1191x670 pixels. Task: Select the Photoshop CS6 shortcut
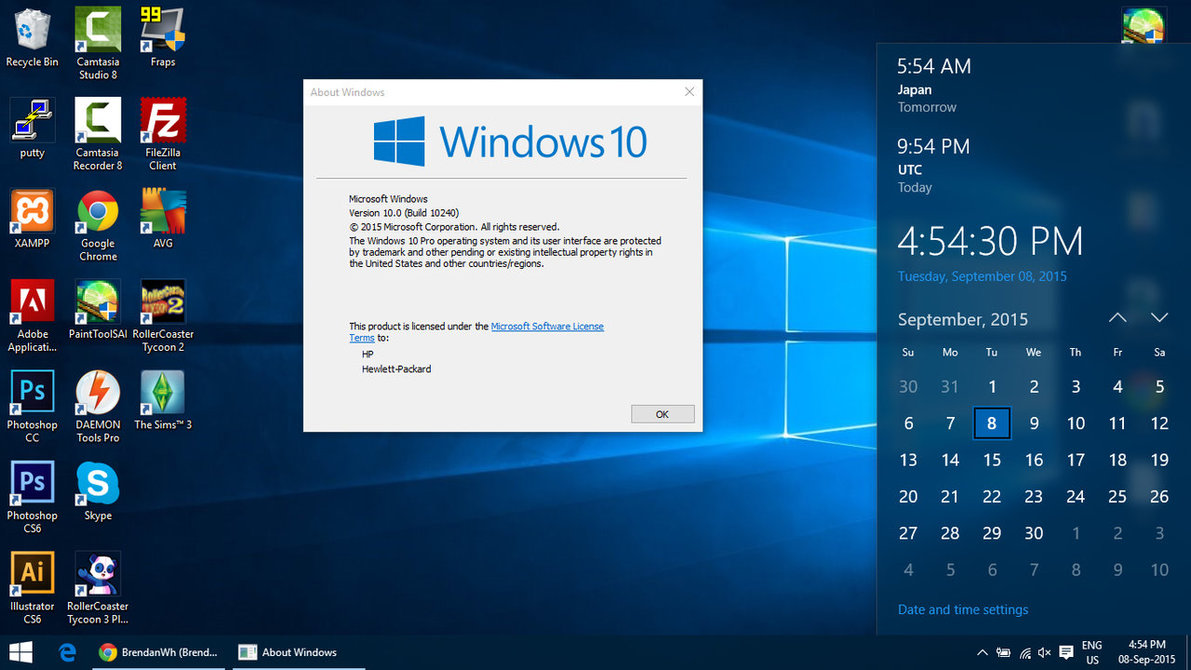coord(32,496)
